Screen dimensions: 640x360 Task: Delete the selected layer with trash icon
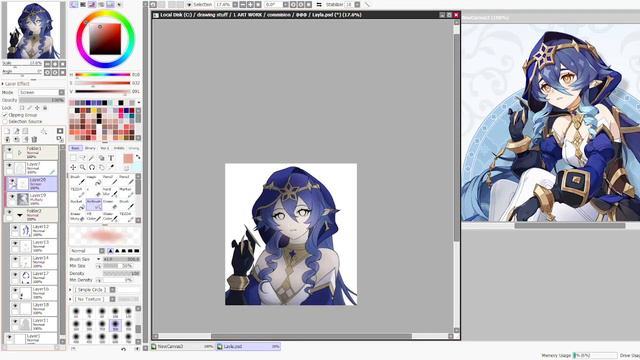click(34, 139)
